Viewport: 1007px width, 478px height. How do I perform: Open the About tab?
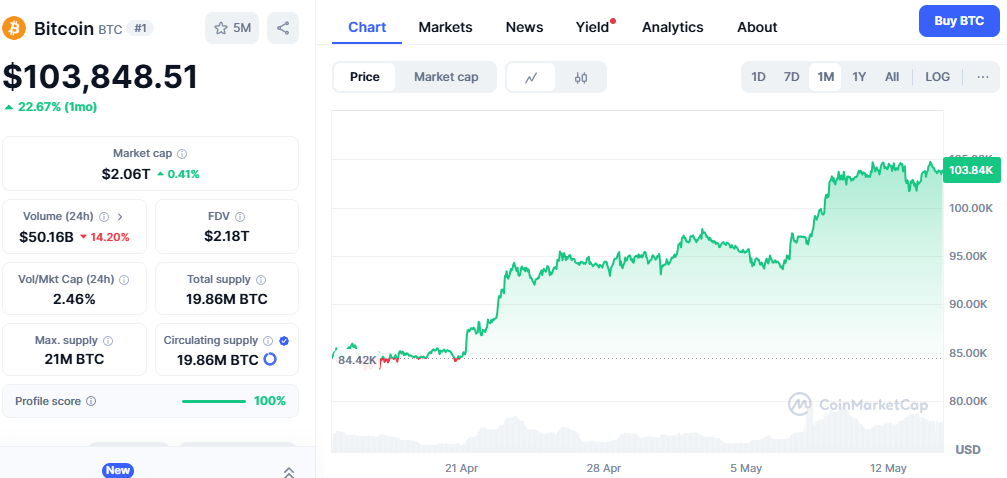(x=757, y=27)
